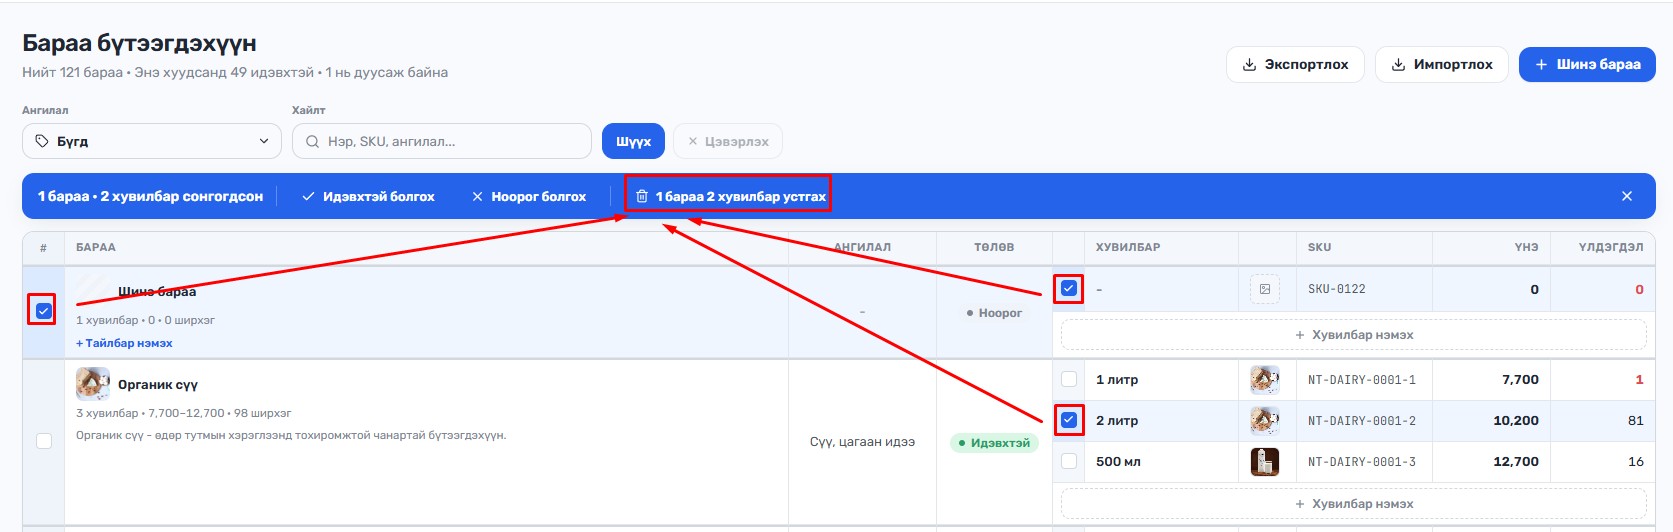This screenshot has width=1673, height=532.
Task: Click the magnifier icon in the search field
Action: tap(312, 142)
